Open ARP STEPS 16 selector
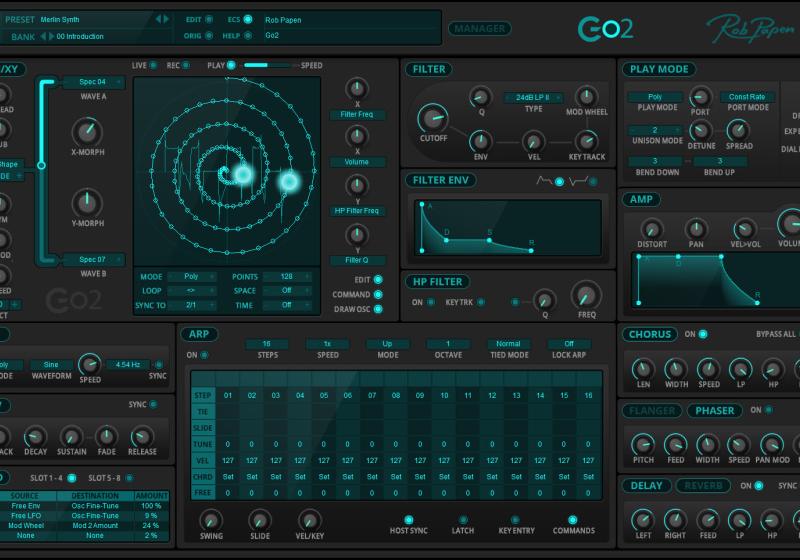Image resolution: width=800 pixels, height=560 pixels. [267, 344]
